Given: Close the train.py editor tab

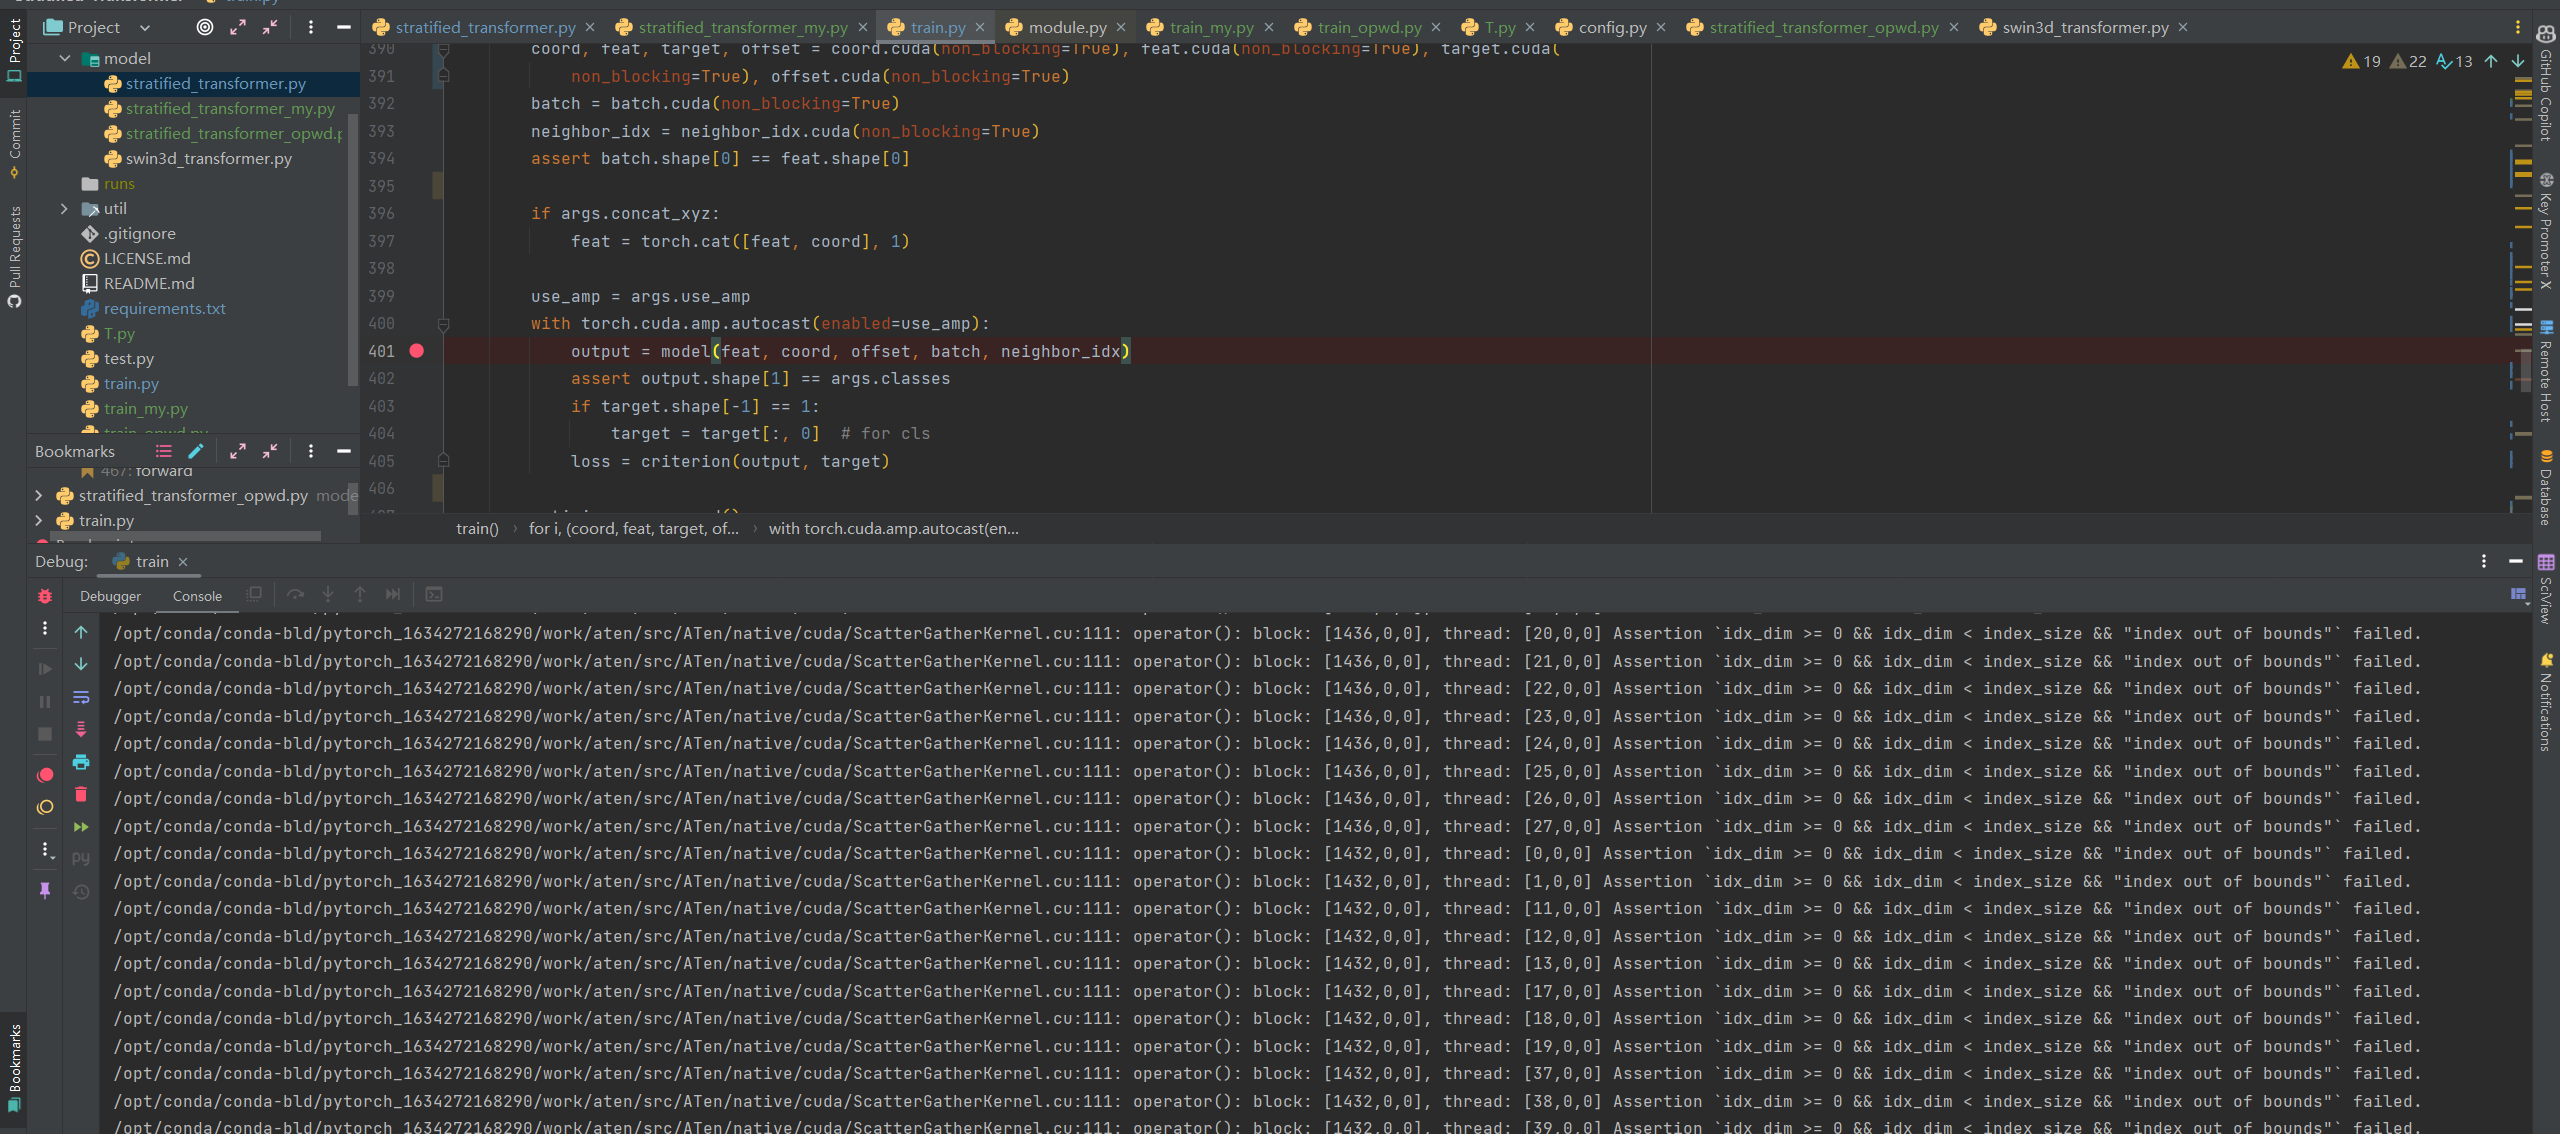Looking at the screenshot, I should pyautogui.click(x=980, y=28).
